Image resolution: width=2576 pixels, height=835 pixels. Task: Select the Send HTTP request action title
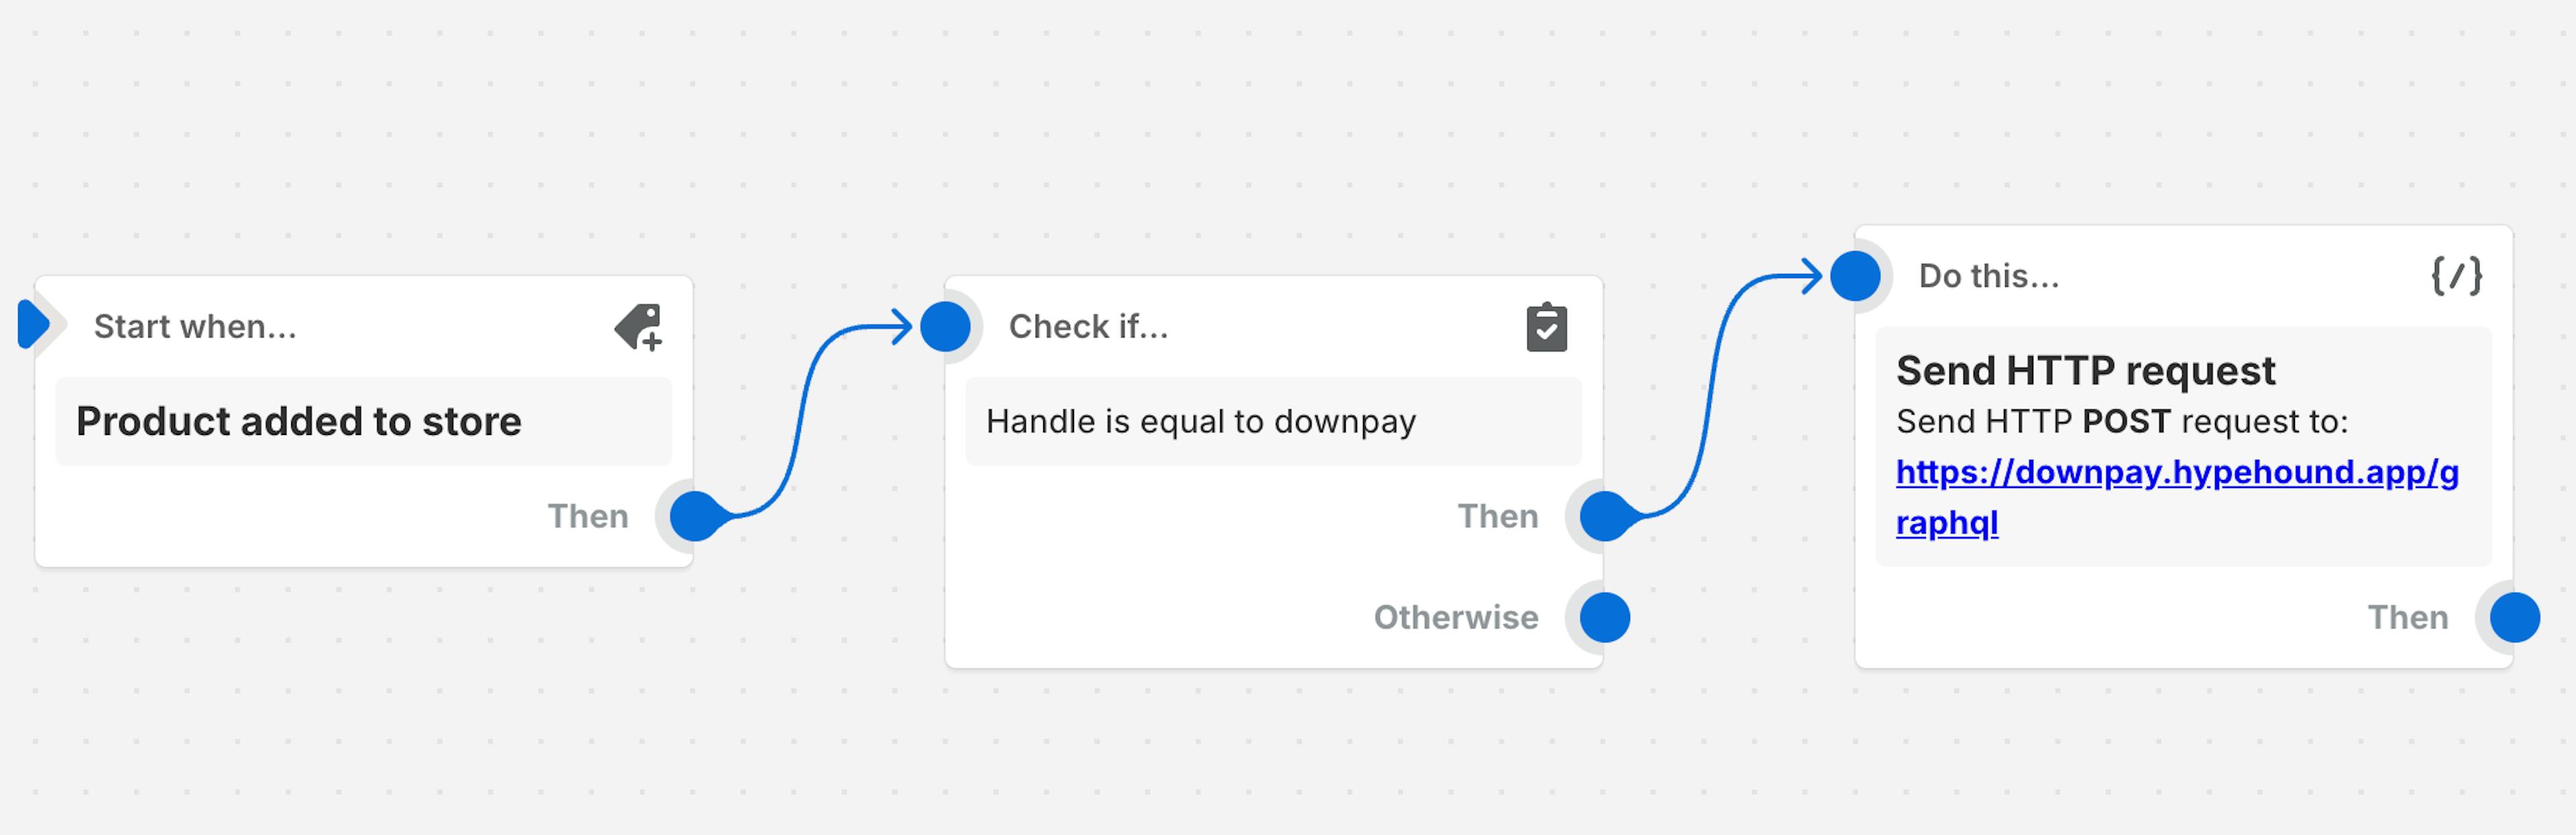click(x=2085, y=370)
